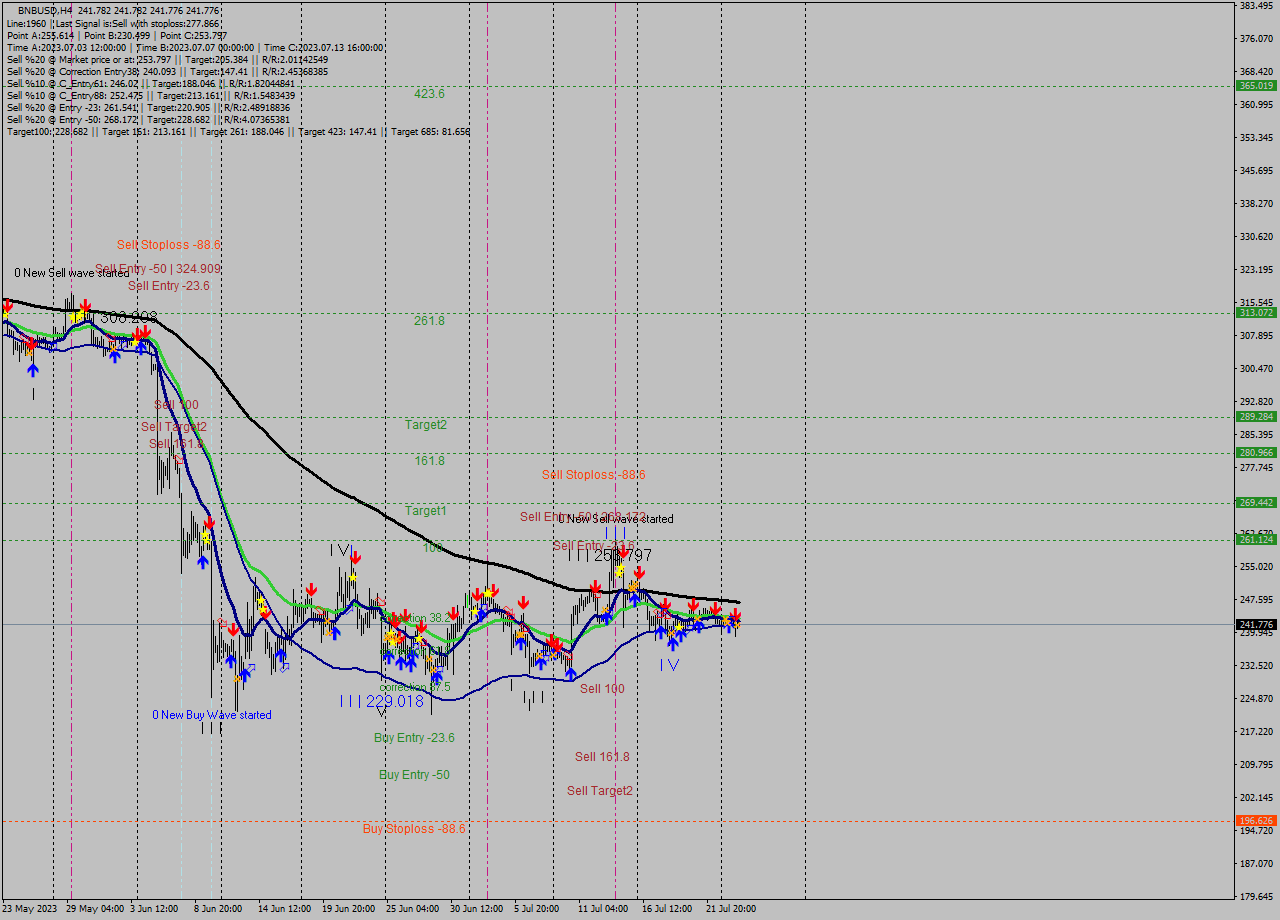This screenshot has width=1280, height=920.
Task: Select the red sell arrow at the July 5 swing high
Action: 524,602
